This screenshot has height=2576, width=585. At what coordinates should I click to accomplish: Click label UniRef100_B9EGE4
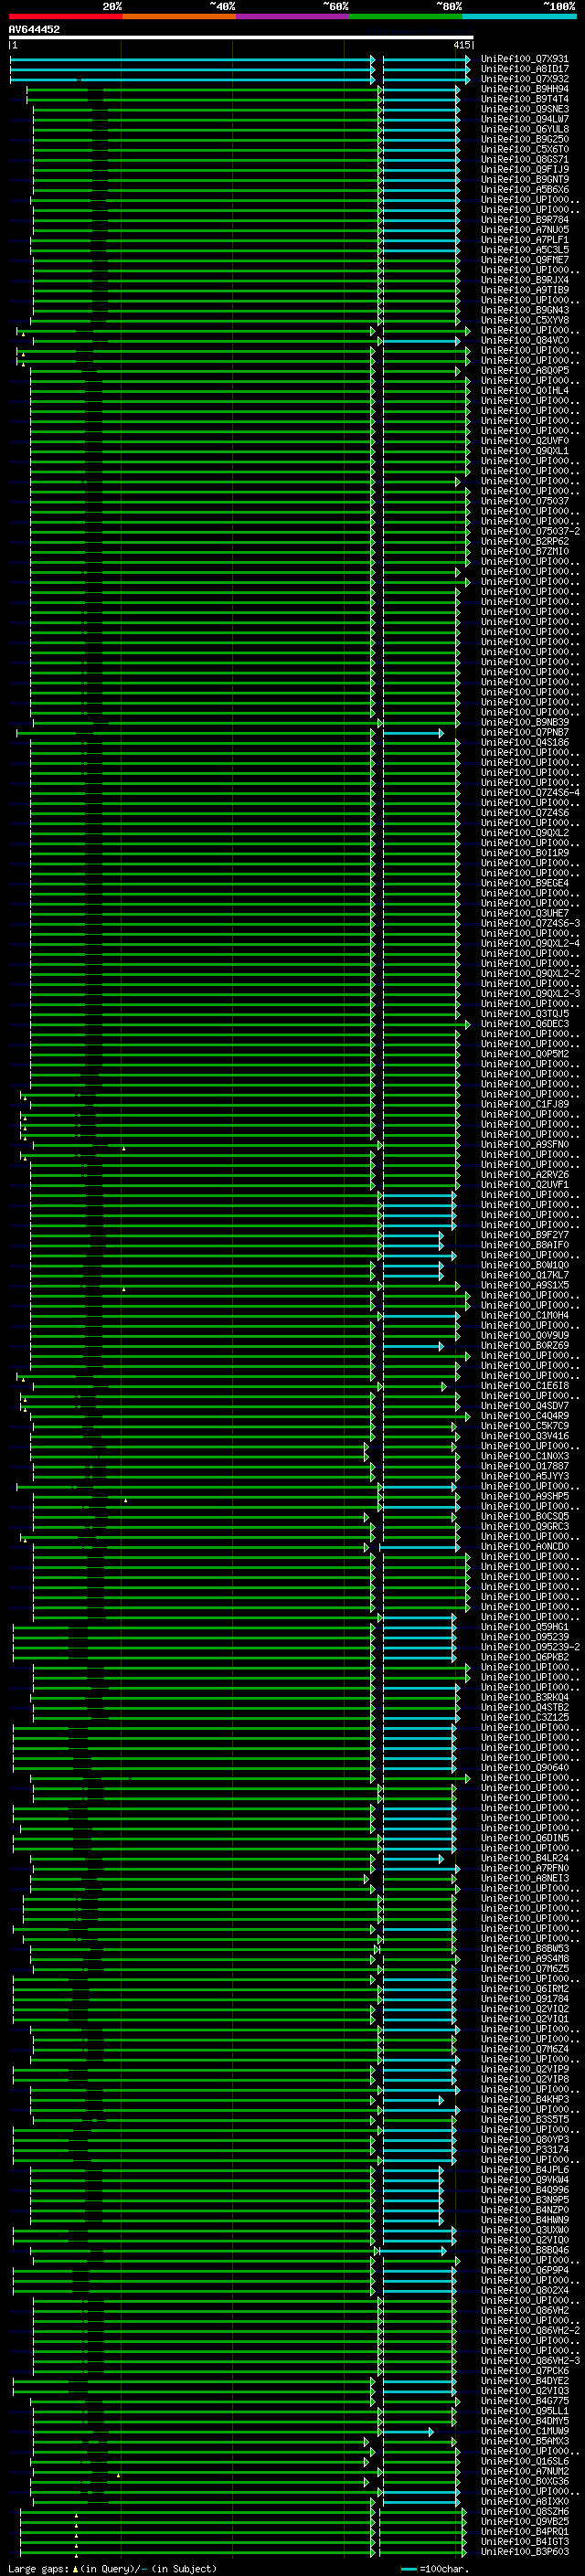525,883
